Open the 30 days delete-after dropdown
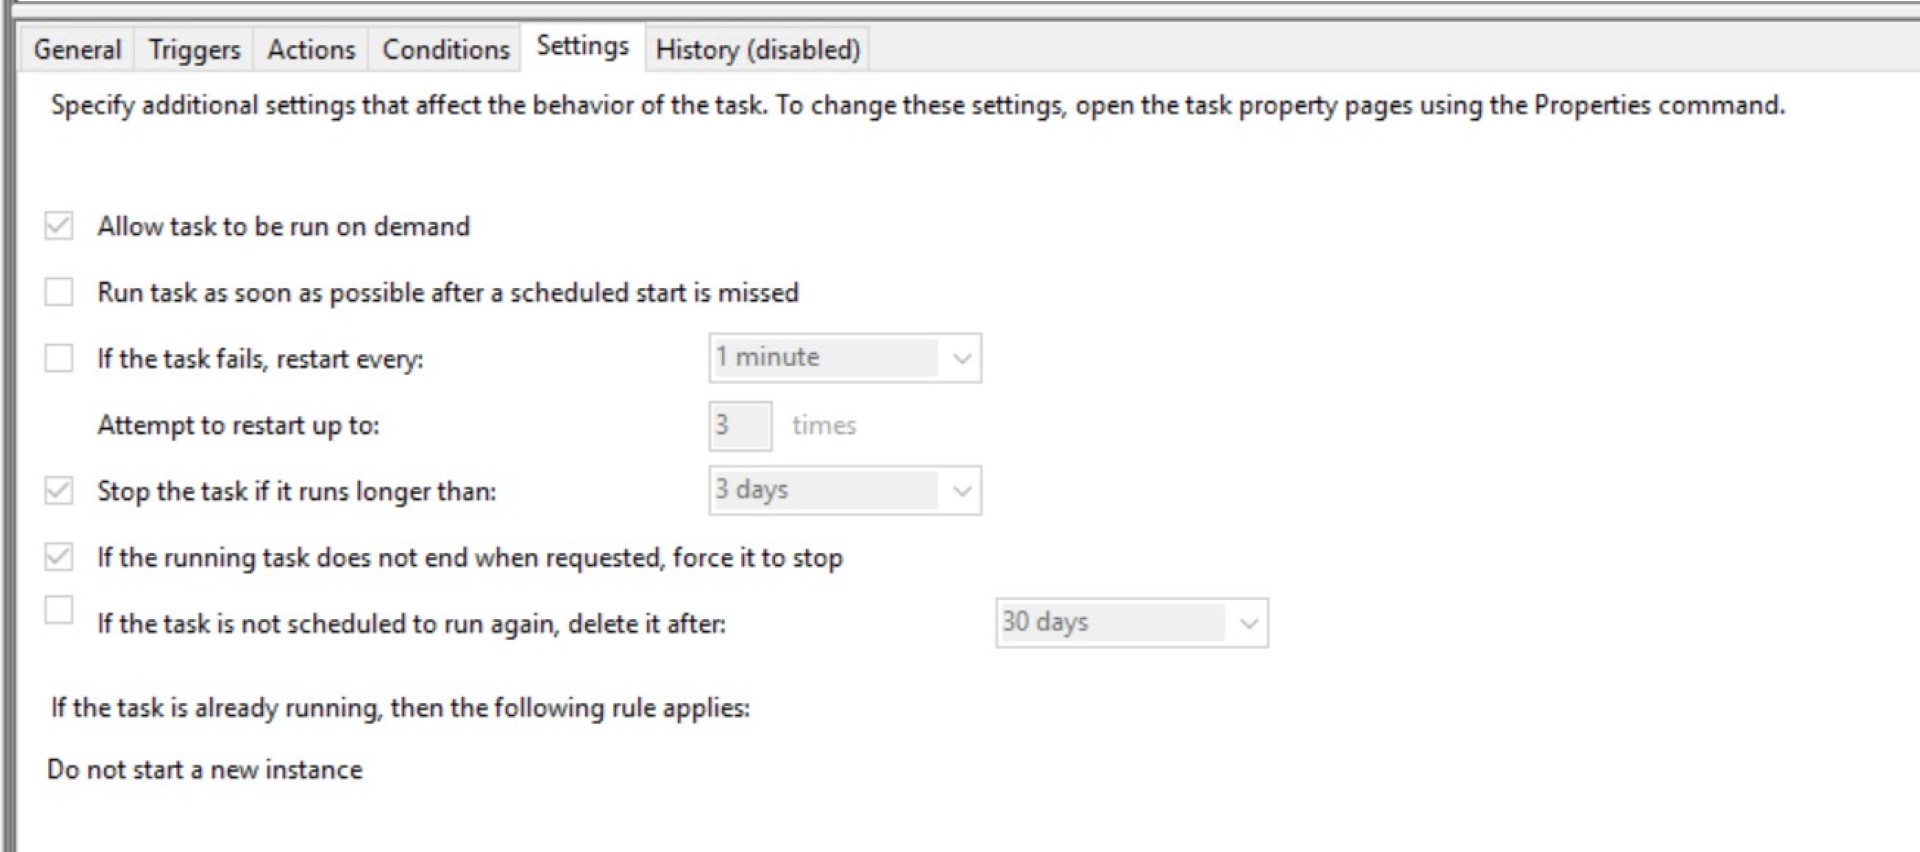The width and height of the screenshot is (1920, 852). pyautogui.click(x=1112, y=623)
